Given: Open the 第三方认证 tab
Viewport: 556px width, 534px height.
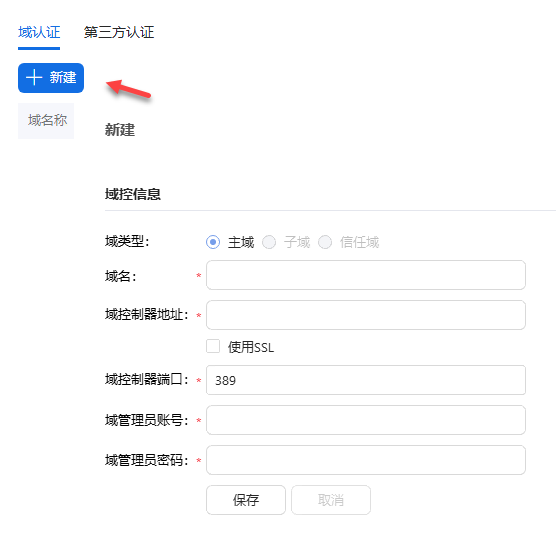Looking at the screenshot, I should [x=119, y=32].
